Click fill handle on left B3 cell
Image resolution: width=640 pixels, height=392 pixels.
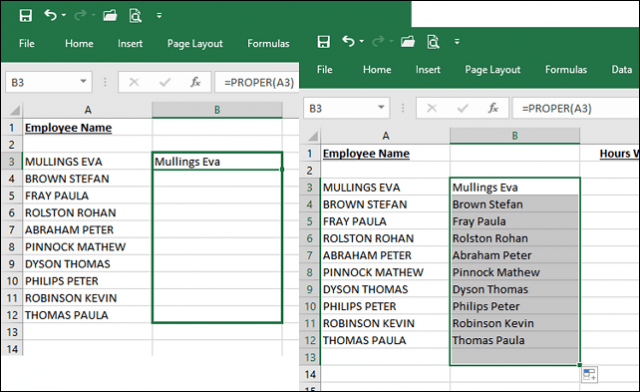282,169
